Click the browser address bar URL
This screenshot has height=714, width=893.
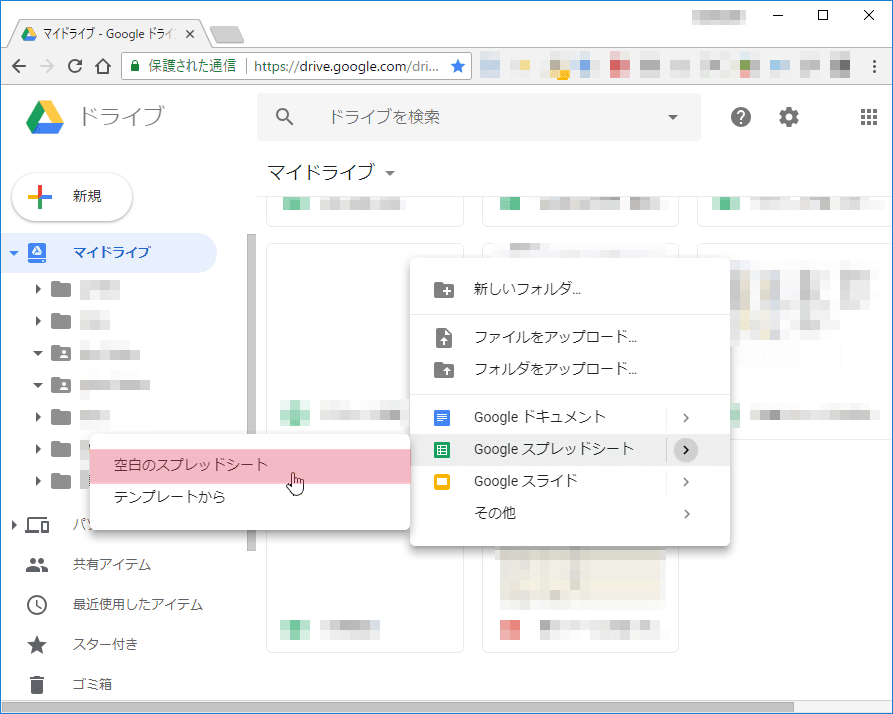[346, 66]
